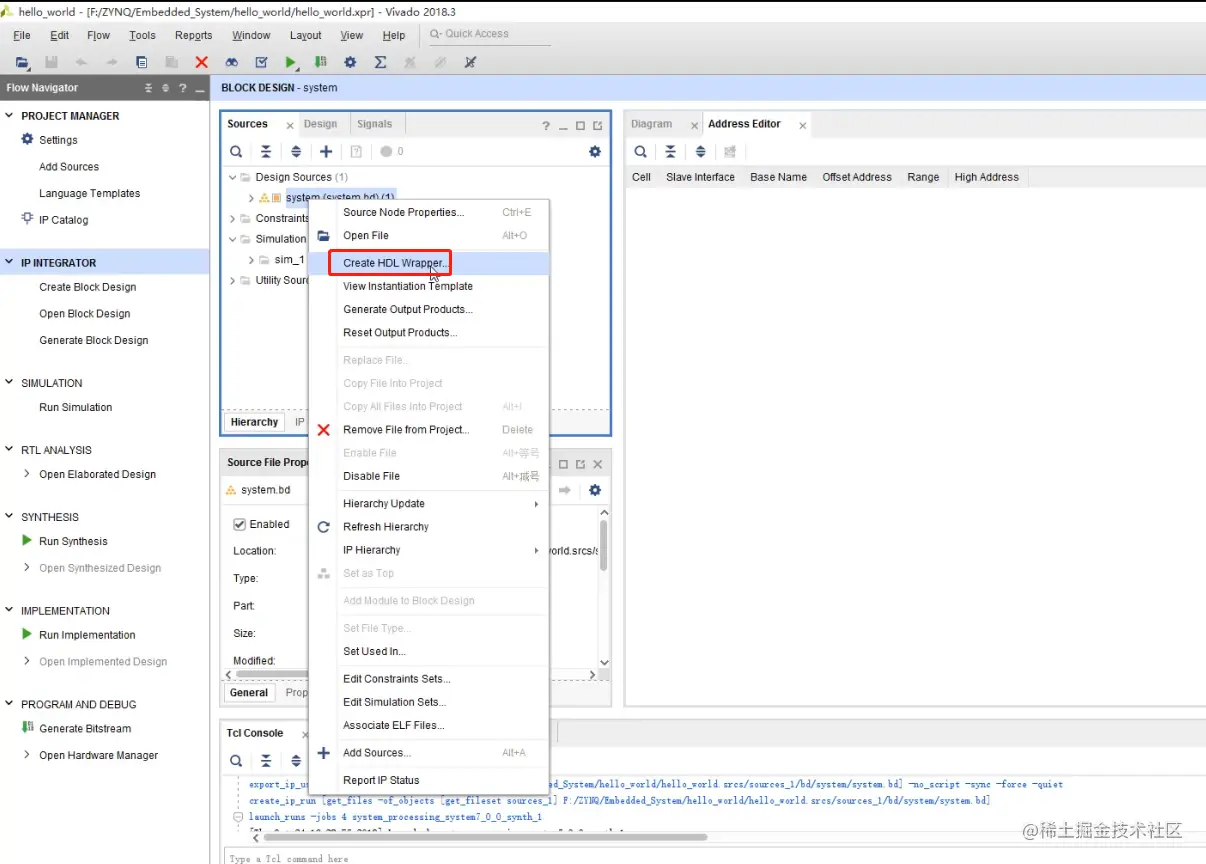
Task: Search in the Tcl Console
Action: coord(236,761)
